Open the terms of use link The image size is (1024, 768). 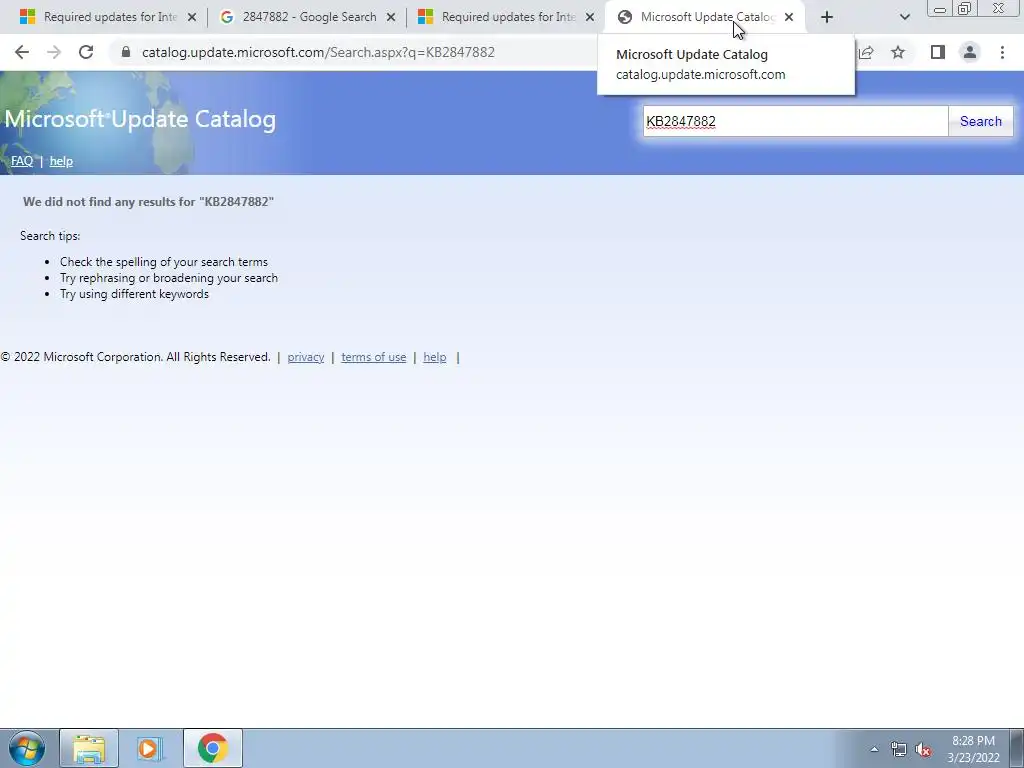pos(374,357)
